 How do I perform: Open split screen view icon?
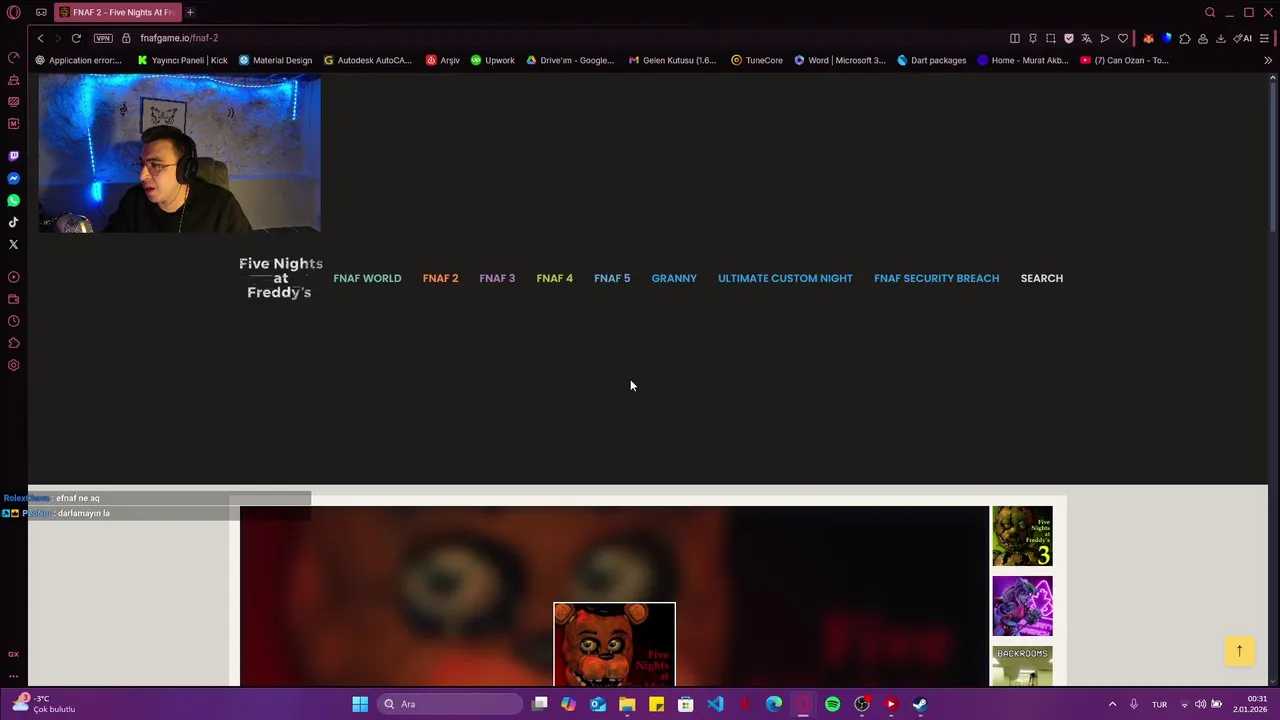[1015, 38]
